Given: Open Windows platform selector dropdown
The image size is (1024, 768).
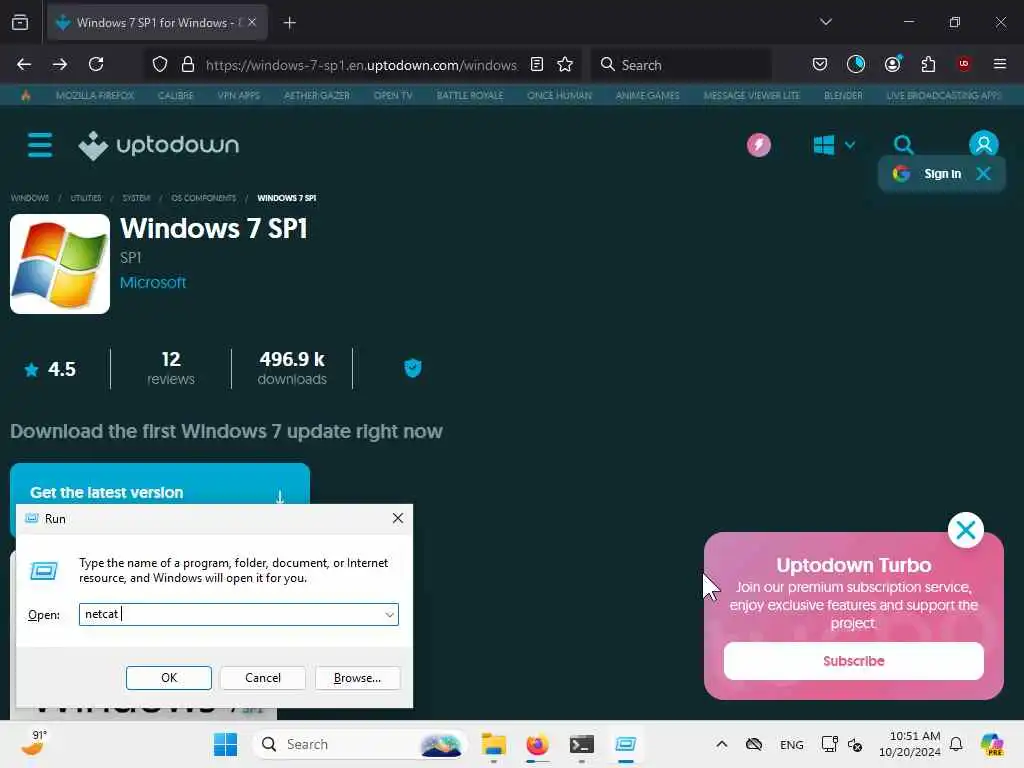Looking at the screenshot, I should 834,145.
